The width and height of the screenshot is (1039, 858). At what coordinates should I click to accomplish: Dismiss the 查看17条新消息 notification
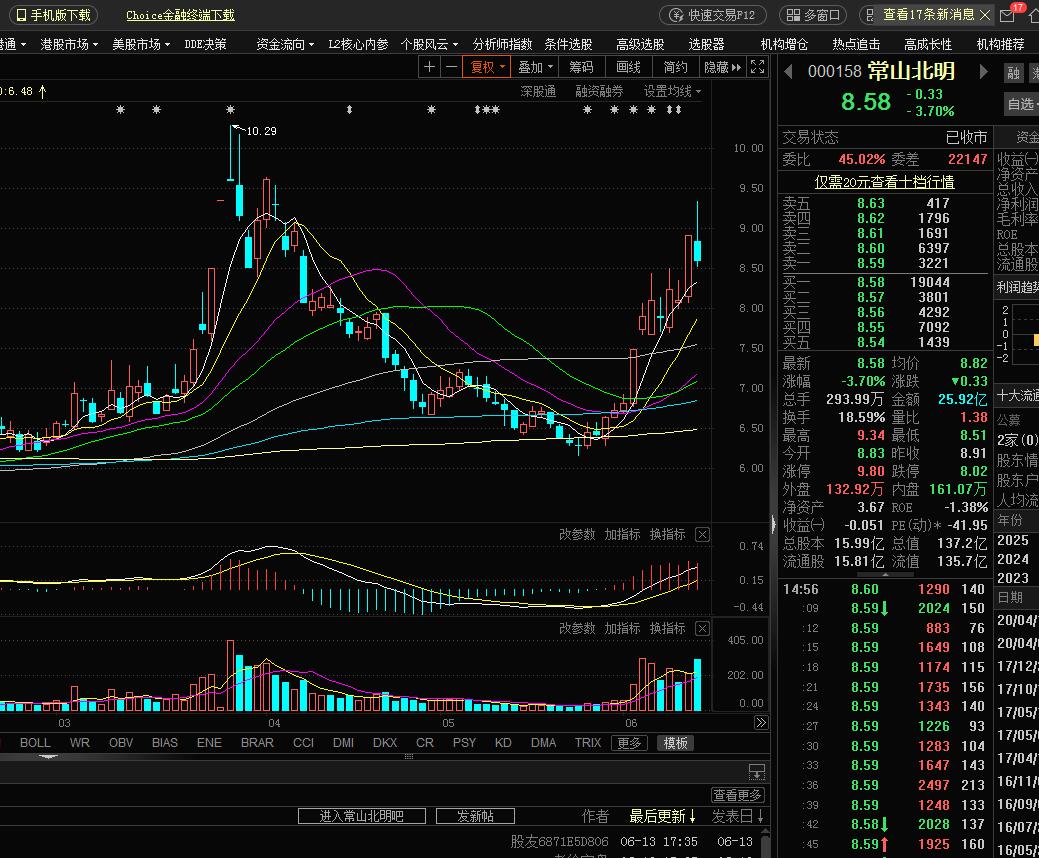coord(985,15)
